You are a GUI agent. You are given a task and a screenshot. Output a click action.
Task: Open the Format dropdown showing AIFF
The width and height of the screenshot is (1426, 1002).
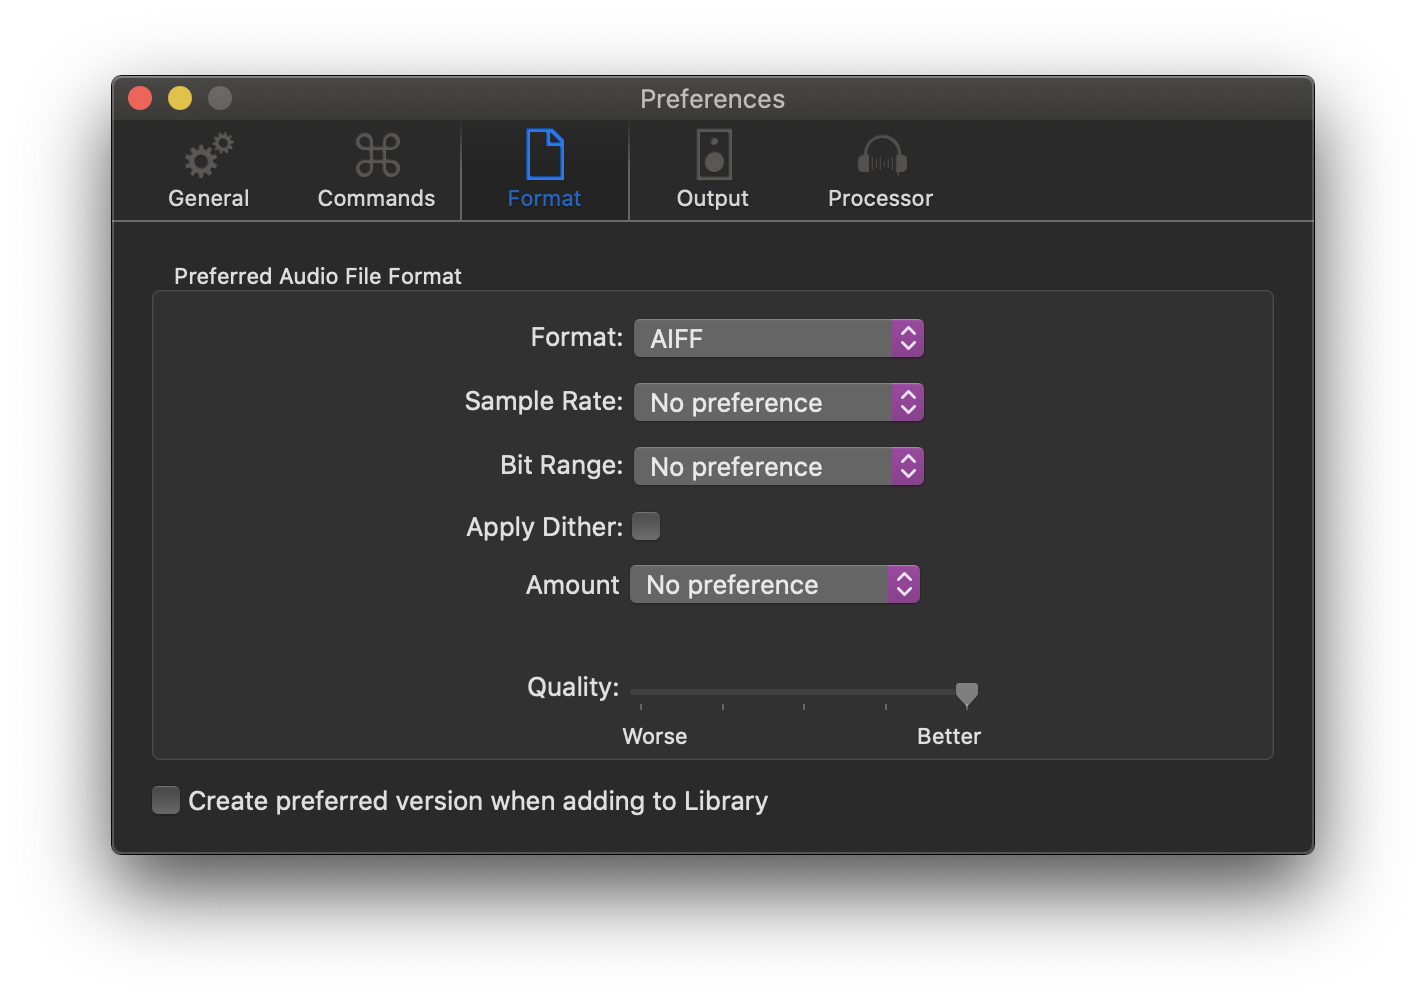pos(763,339)
